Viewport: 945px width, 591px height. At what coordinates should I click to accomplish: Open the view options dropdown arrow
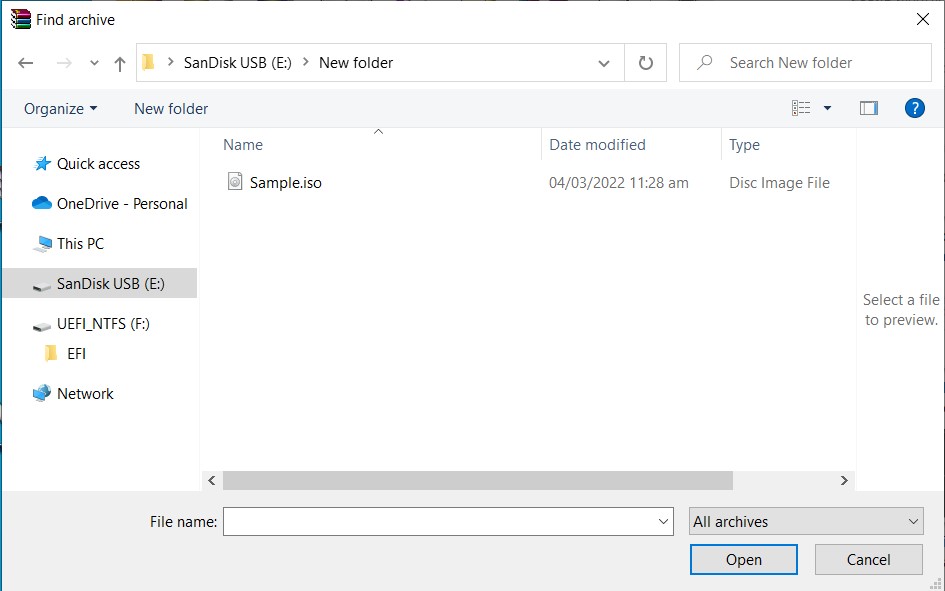(x=827, y=108)
